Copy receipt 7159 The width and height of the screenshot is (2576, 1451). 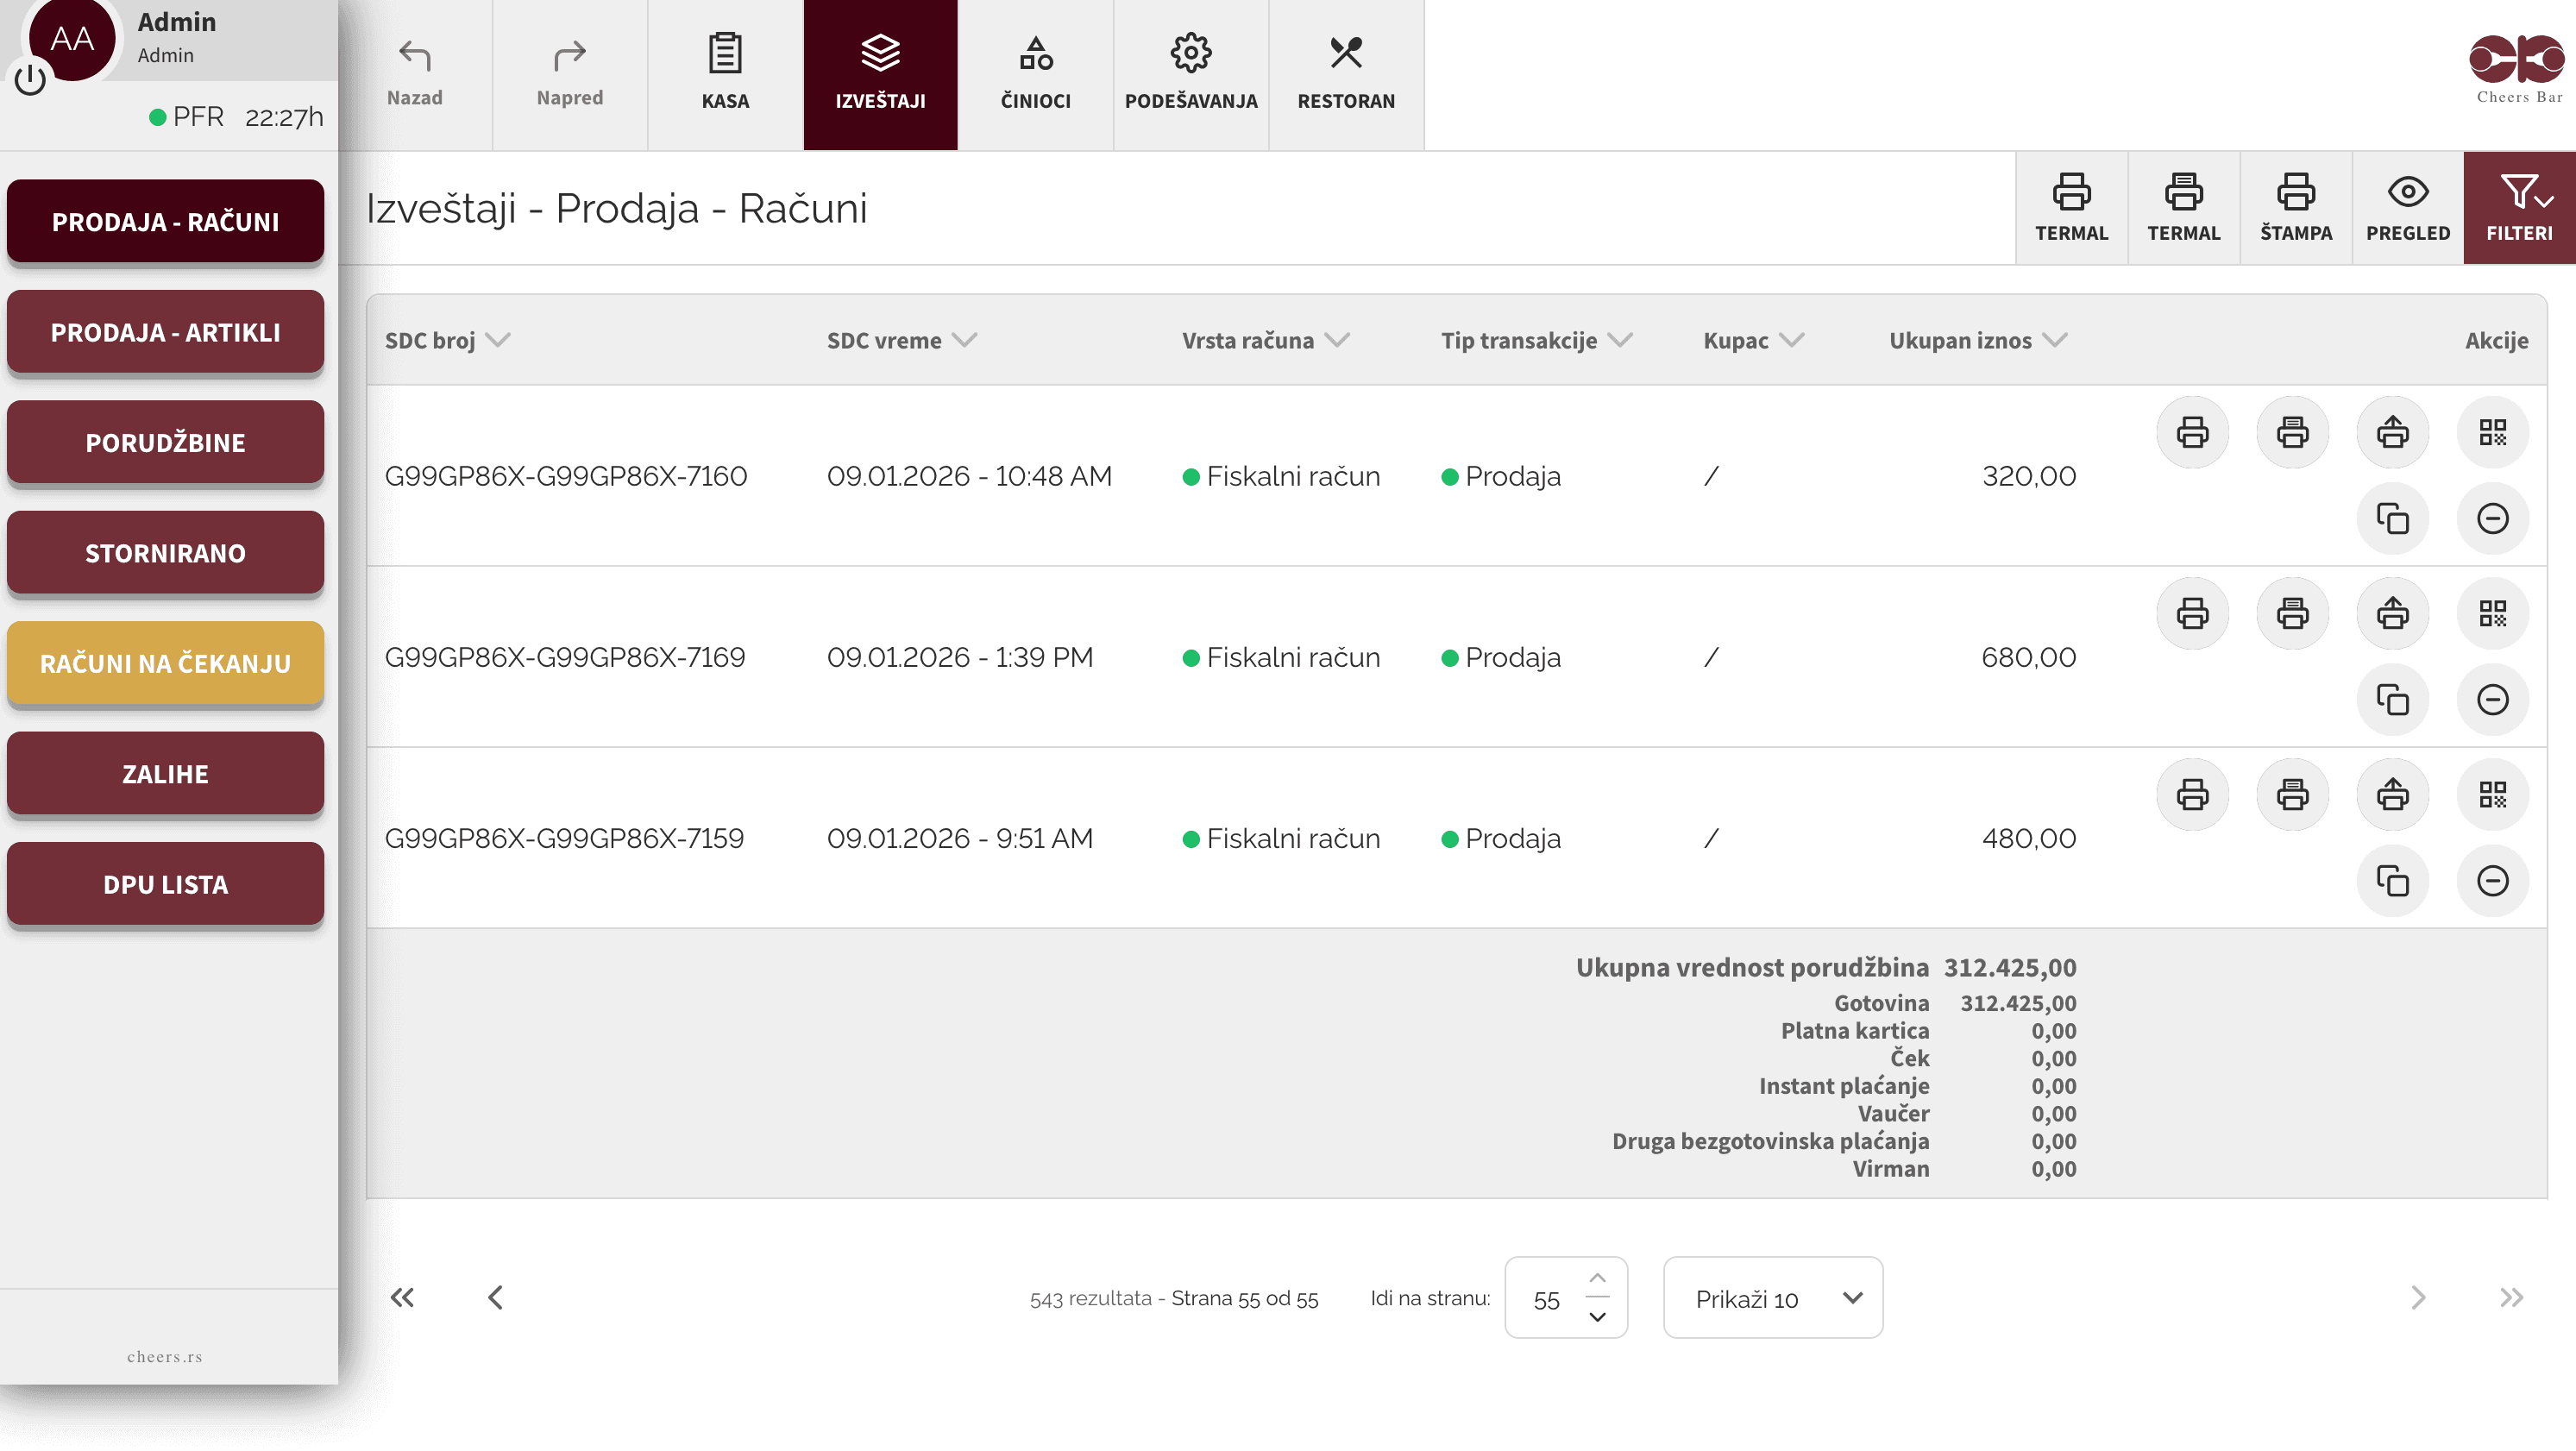tap(2392, 880)
